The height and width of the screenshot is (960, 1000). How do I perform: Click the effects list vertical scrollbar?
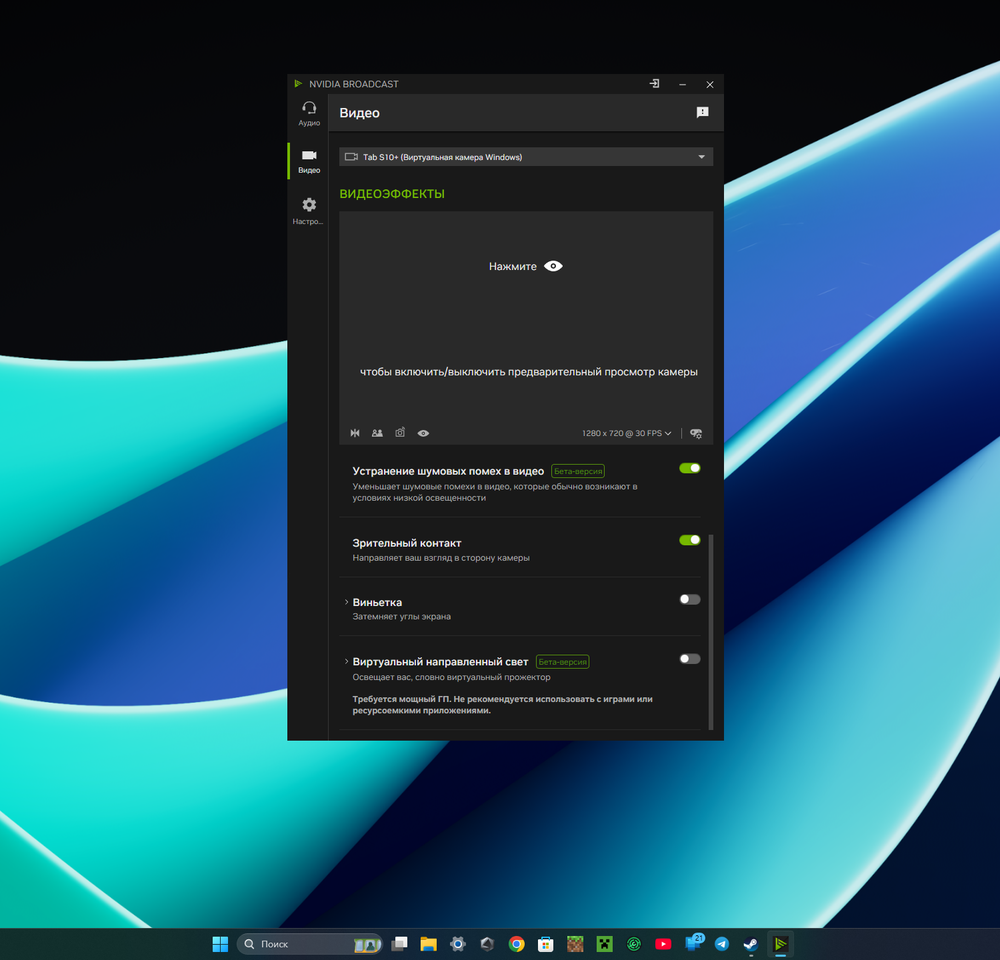tap(711, 630)
